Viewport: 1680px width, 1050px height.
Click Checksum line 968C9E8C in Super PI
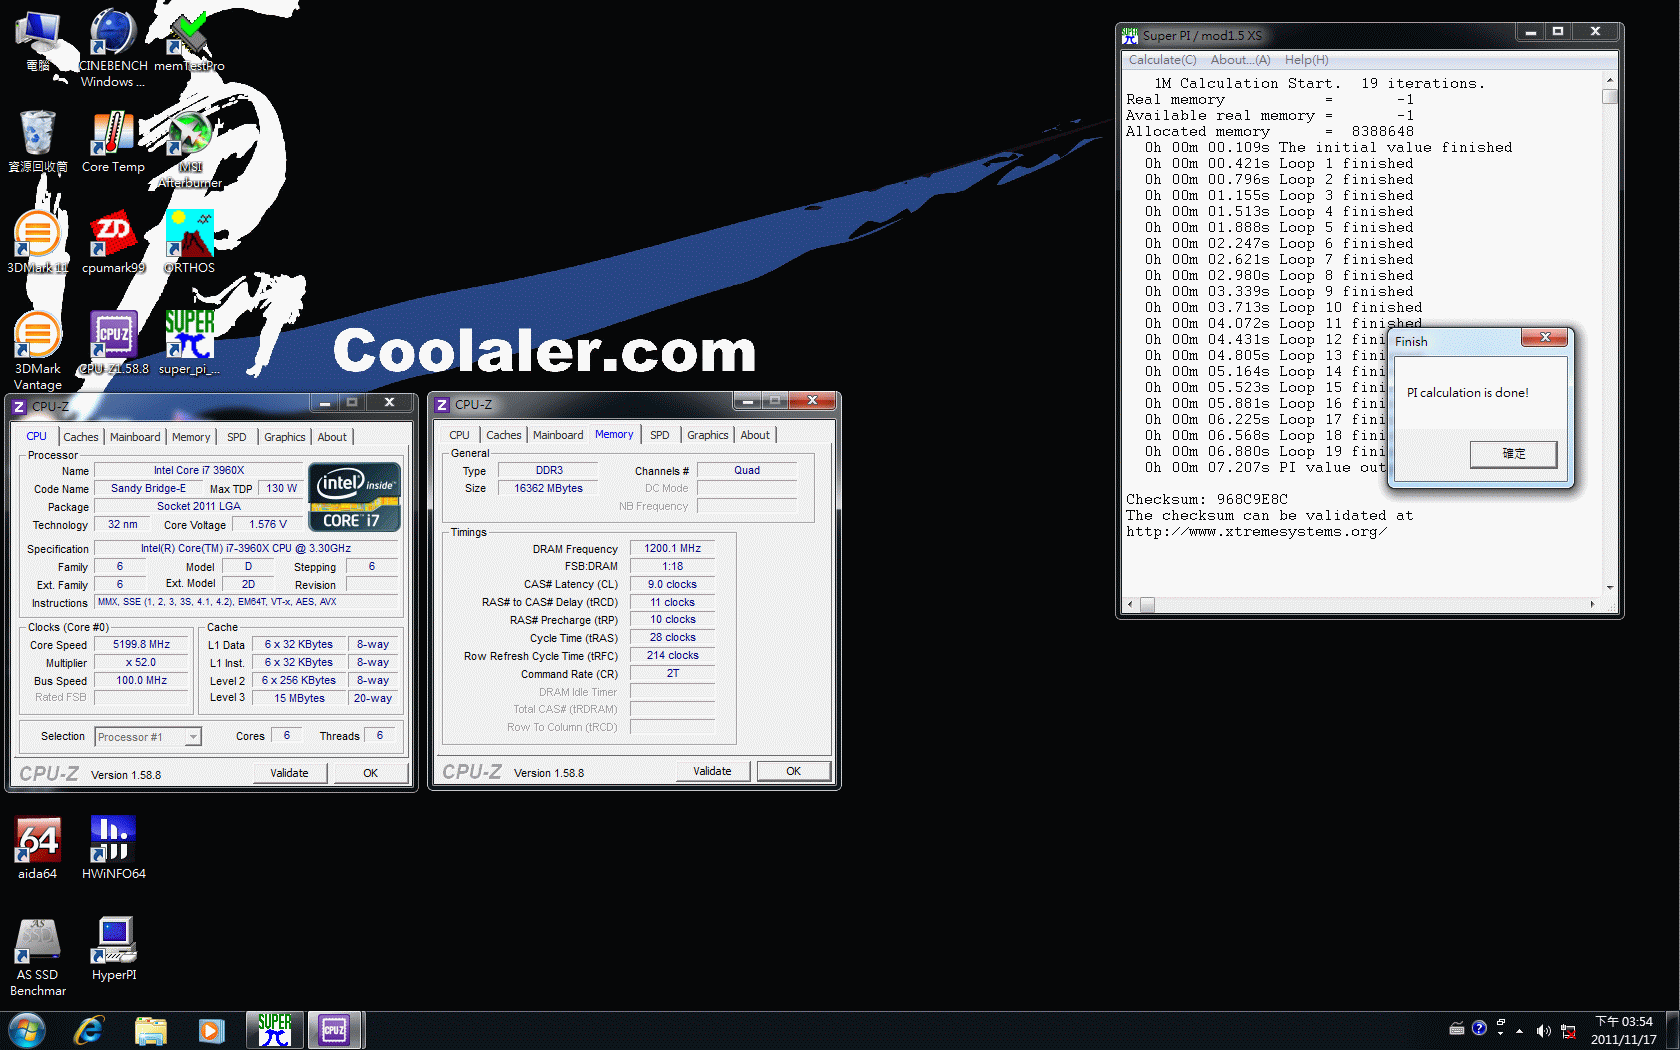pyautogui.click(x=1207, y=499)
